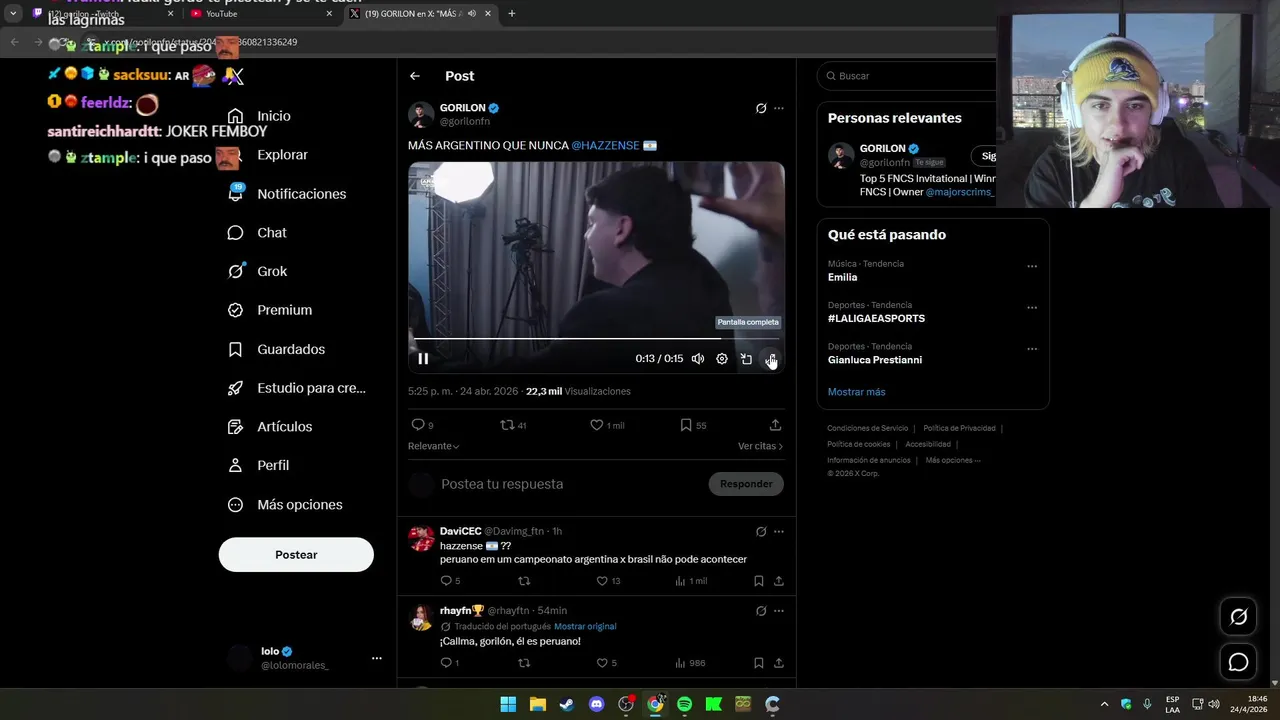
Task: Open lolo account menu dots
Action: tap(377, 658)
